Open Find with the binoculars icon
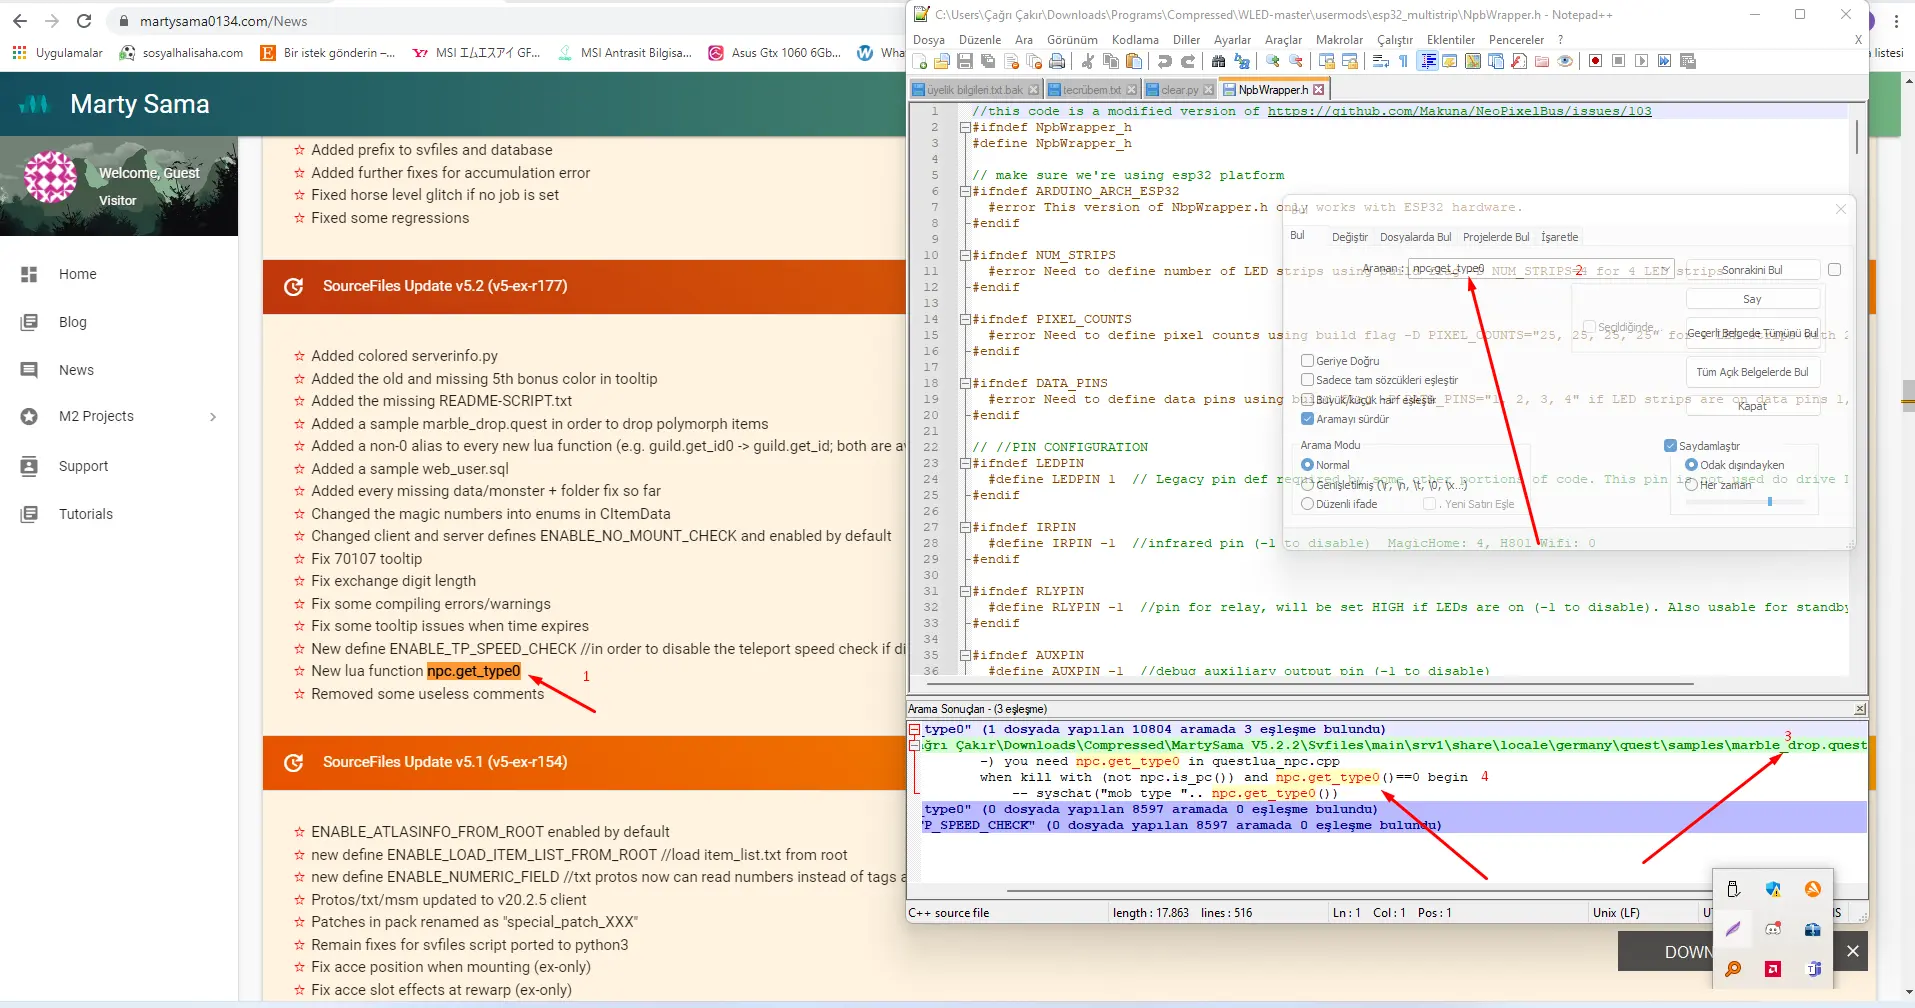Image resolution: width=1915 pixels, height=1008 pixels. point(1218,61)
